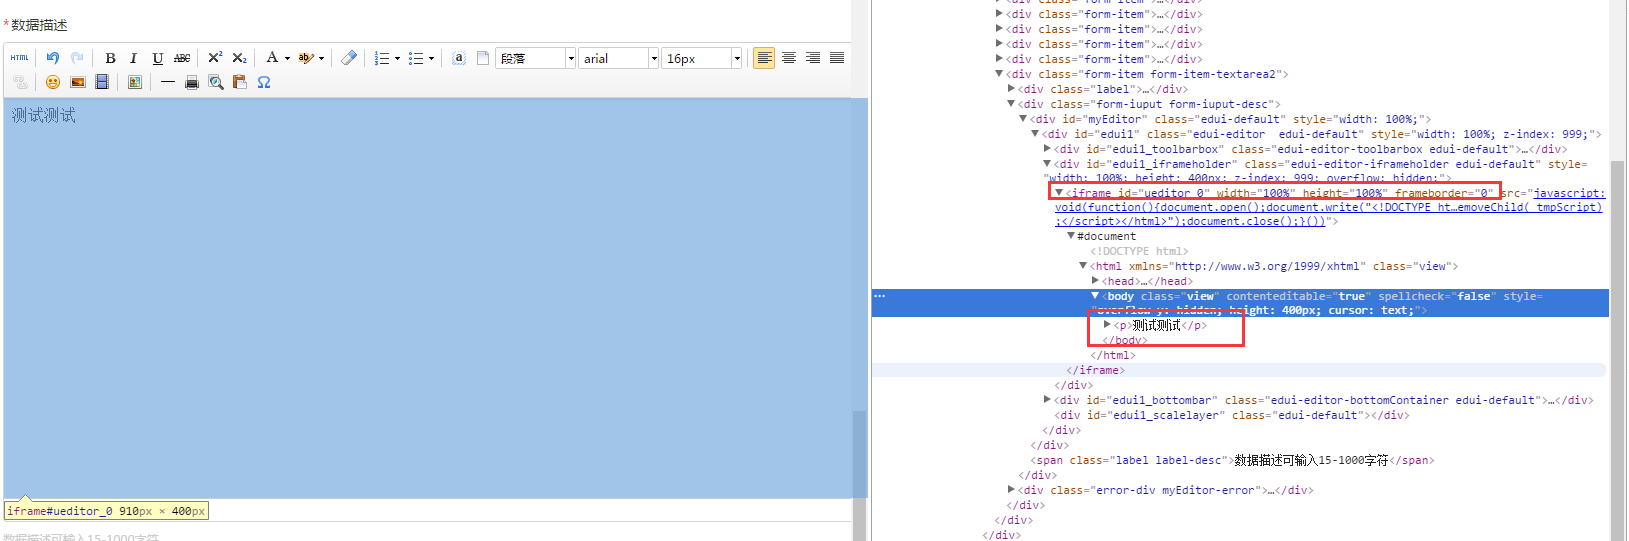The height and width of the screenshot is (541, 1629).
Task: Justify the text alignment
Action: (x=837, y=58)
